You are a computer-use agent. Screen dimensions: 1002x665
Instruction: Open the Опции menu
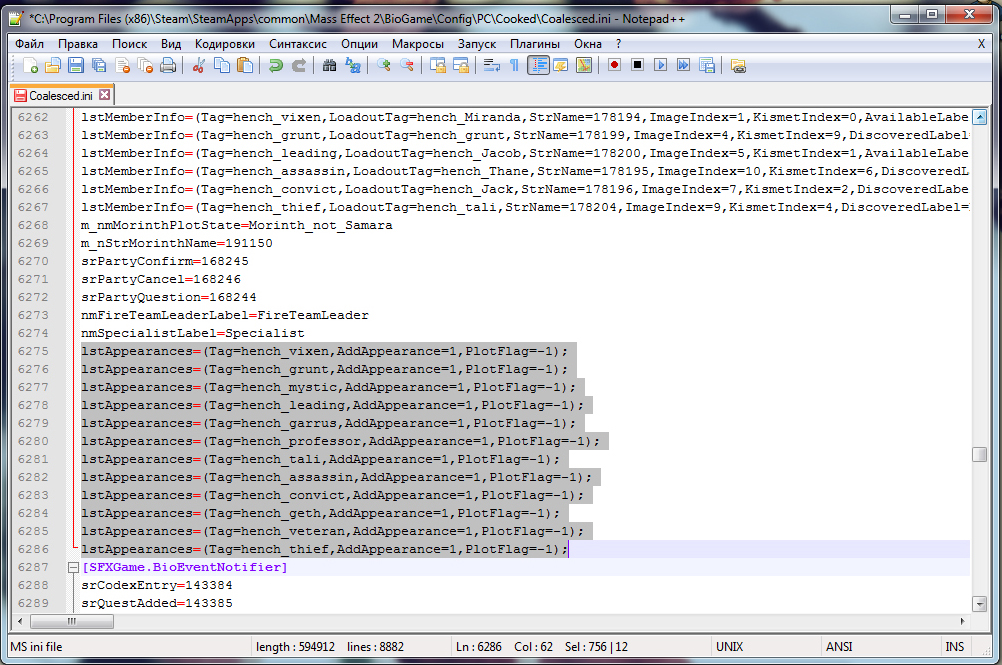[x=359, y=43]
